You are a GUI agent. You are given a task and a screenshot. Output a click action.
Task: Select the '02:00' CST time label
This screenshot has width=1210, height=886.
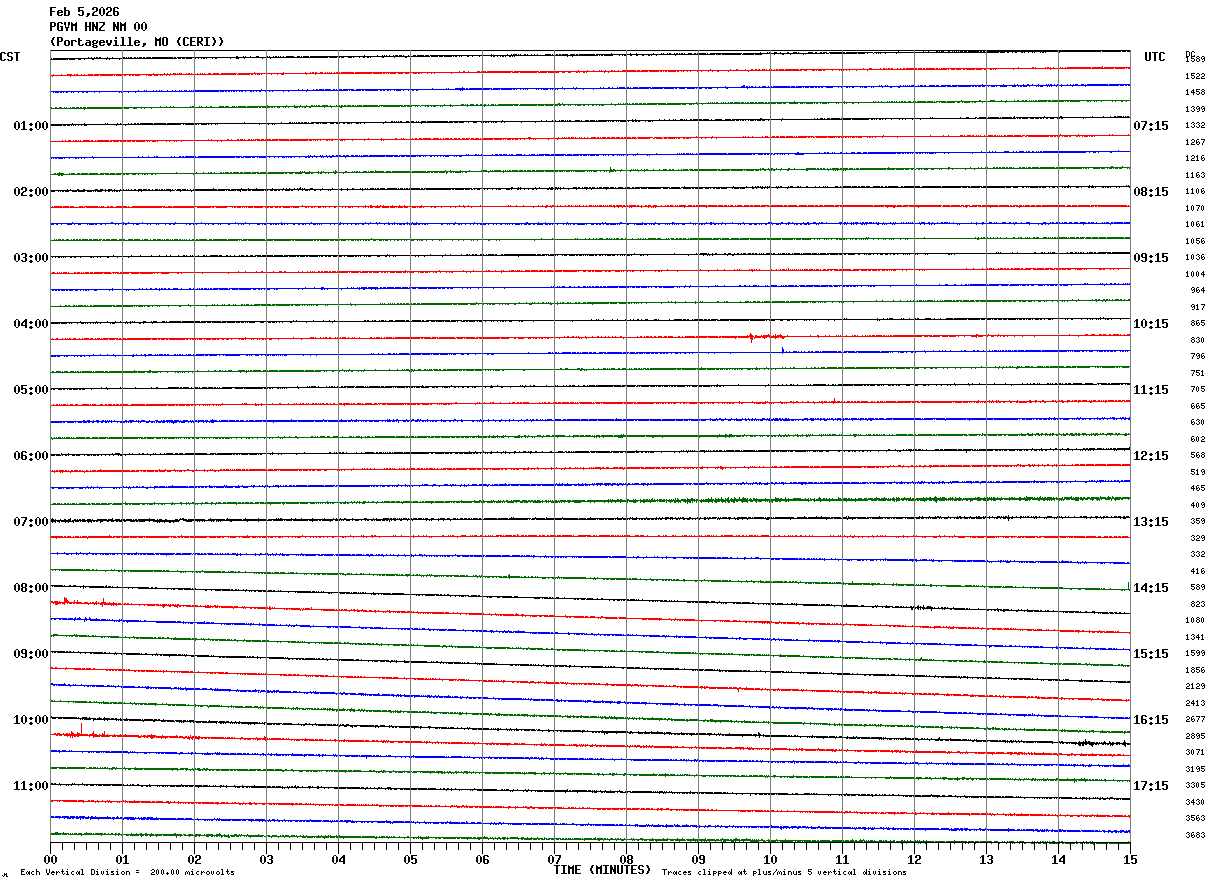[30, 192]
